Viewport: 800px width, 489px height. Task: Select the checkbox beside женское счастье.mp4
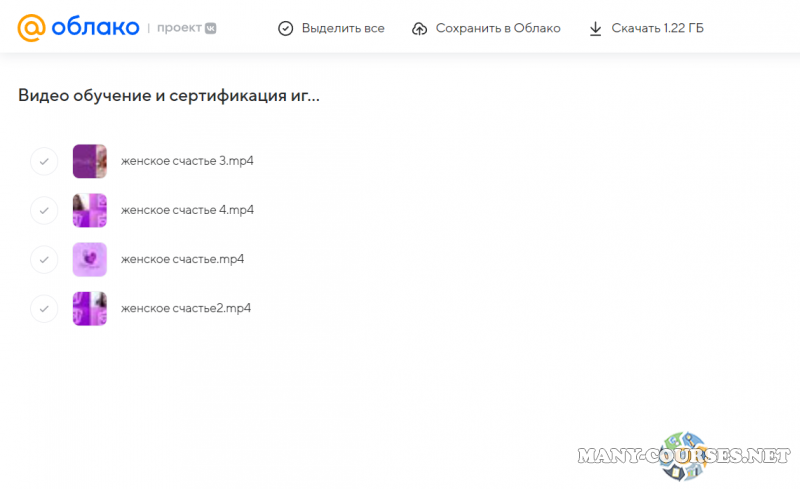[44, 259]
